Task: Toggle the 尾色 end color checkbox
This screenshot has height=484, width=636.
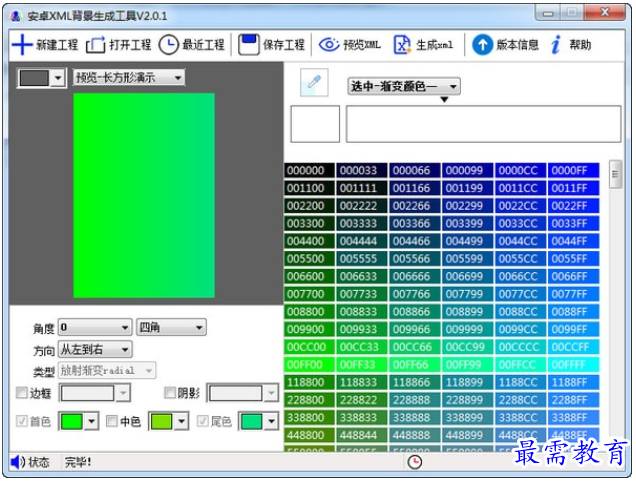Action: click(x=202, y=421)
